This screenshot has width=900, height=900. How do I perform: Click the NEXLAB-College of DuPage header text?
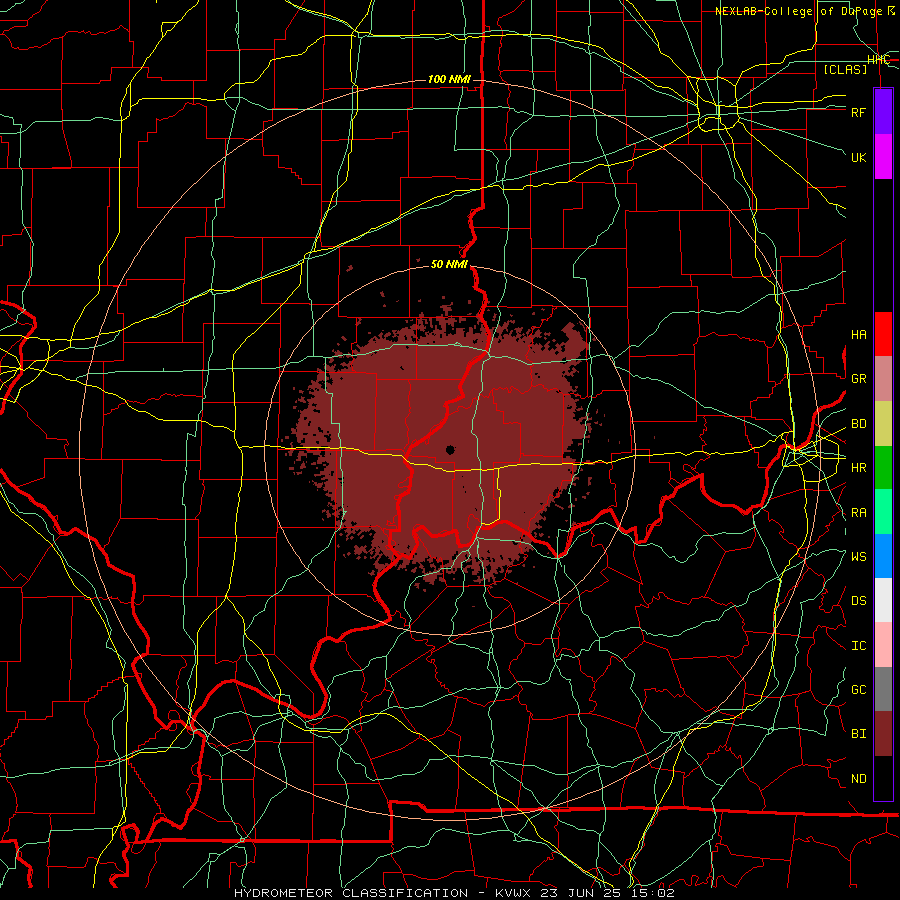point(800,11)
